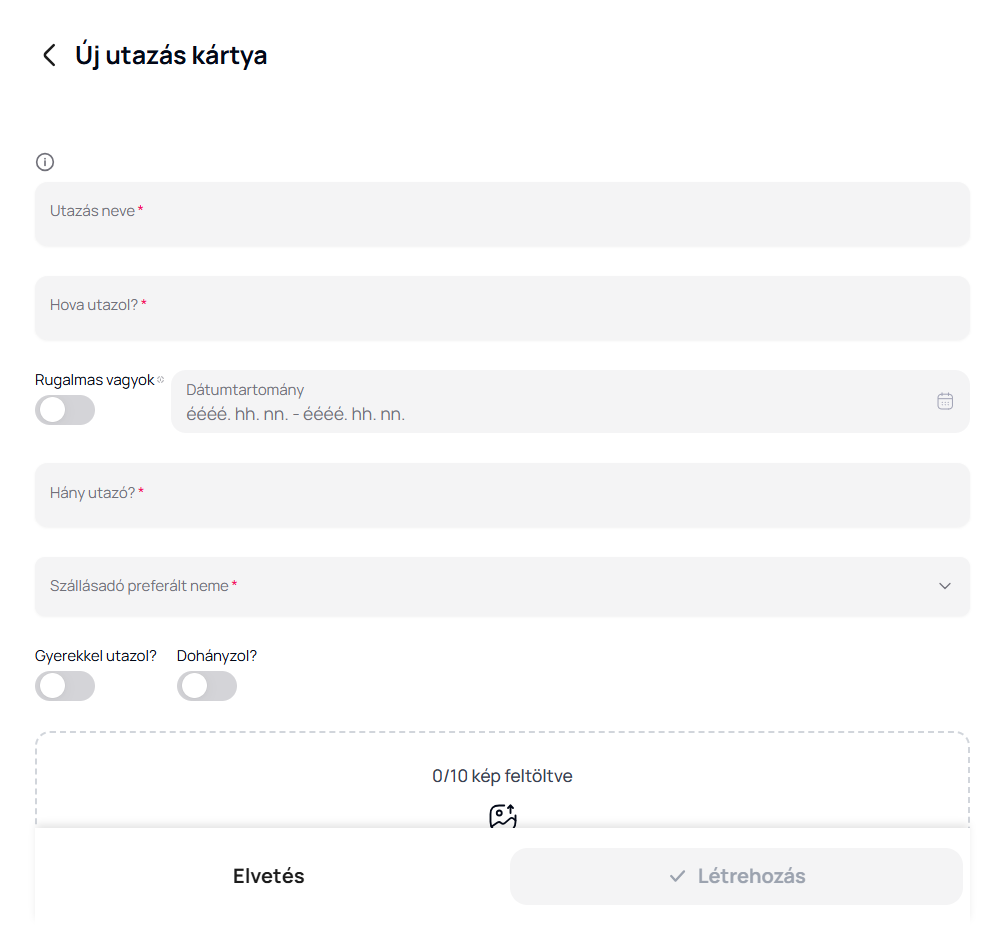This screenshot has height=925, width=1003.
Task: Focus the Utazás neve text field
Action: pyautogui.click(x=502, y=213)
